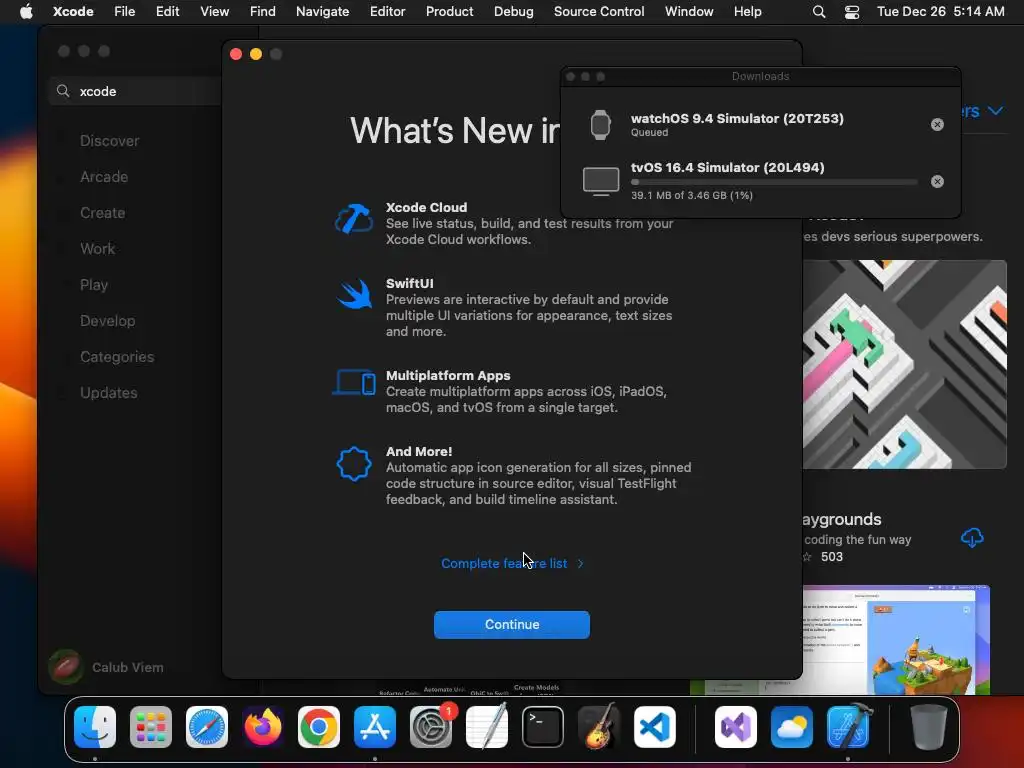The image size is (1024, 768).
Task: Select Work in App Store sidebar
Action: tap(97, 248)
